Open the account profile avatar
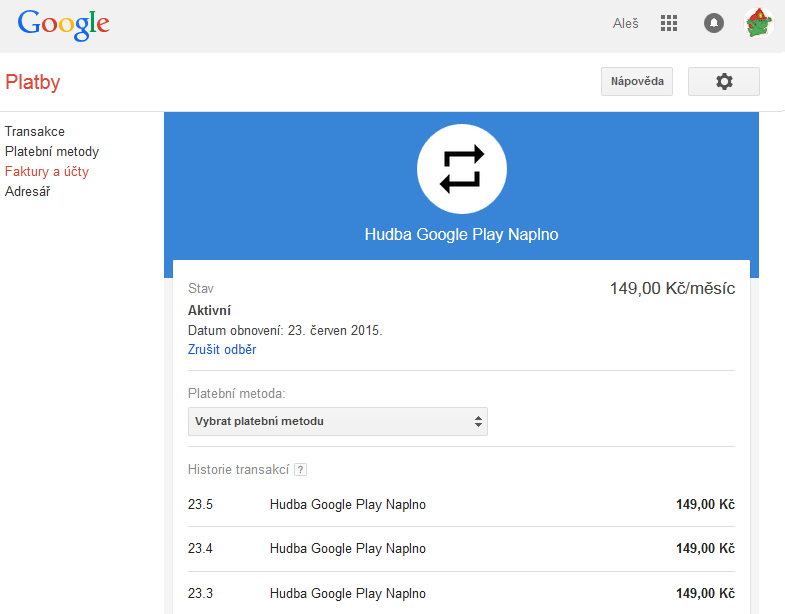The height and width of the screenshot is (614, 785). pyautogui.click(x=759, y=23)
